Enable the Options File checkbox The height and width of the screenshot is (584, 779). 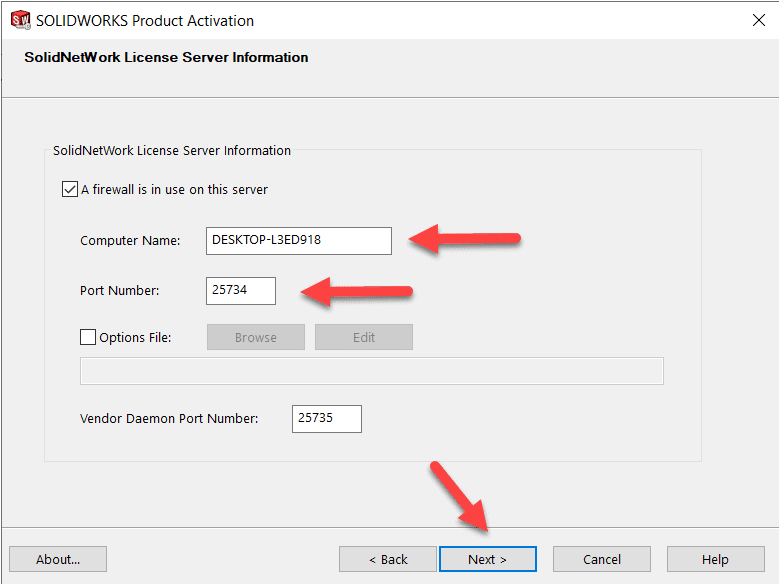[x=87, y=337]
